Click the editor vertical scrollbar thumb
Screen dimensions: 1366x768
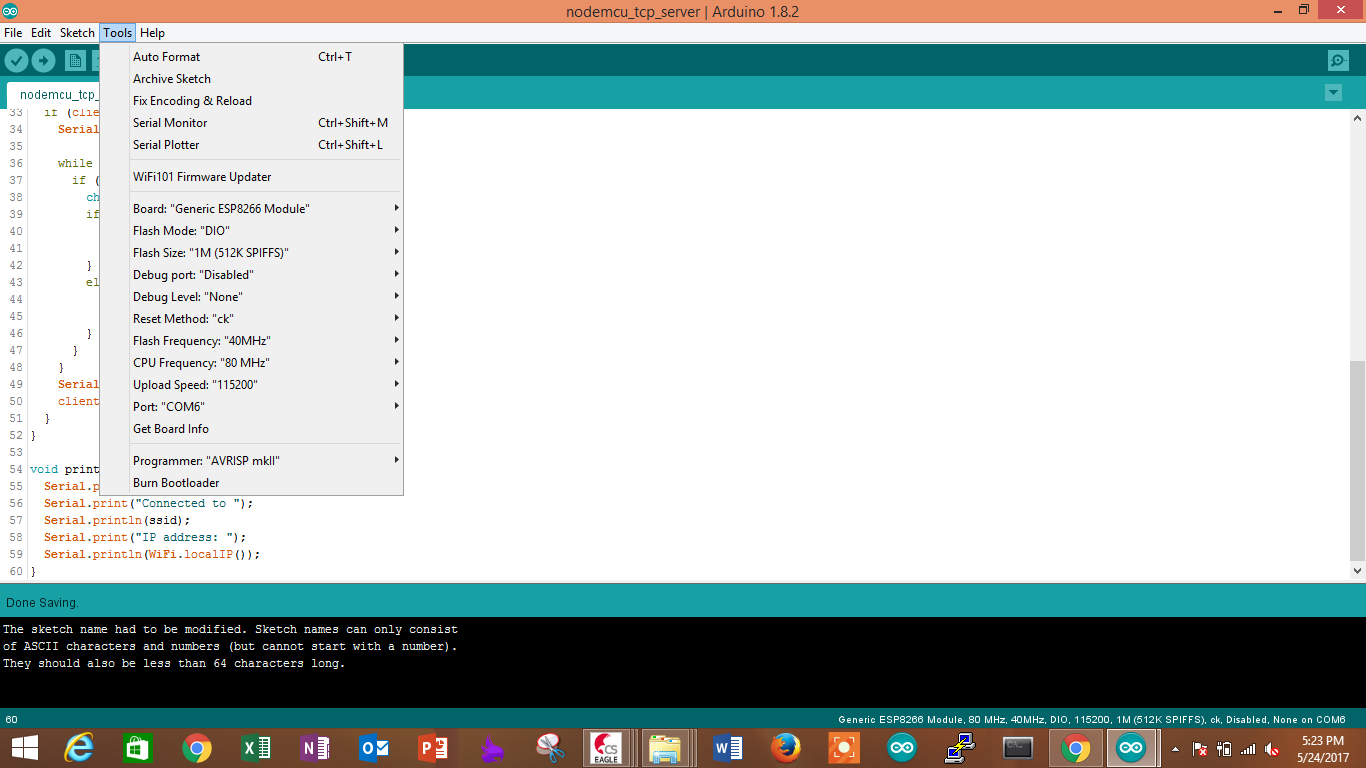coord(1357,461)
